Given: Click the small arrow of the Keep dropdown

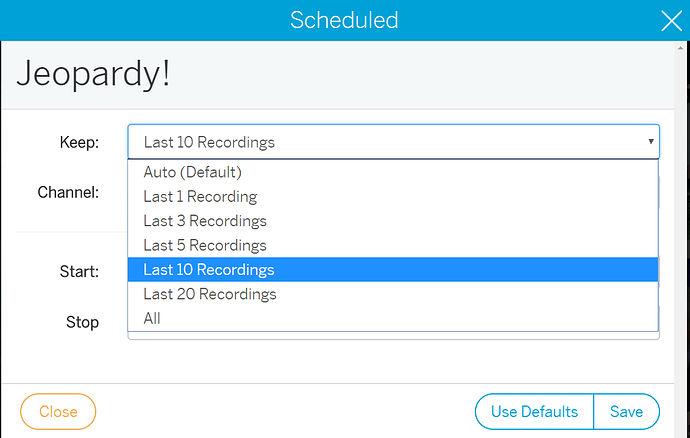Looking at the screenshot, I should click(650, 142).
